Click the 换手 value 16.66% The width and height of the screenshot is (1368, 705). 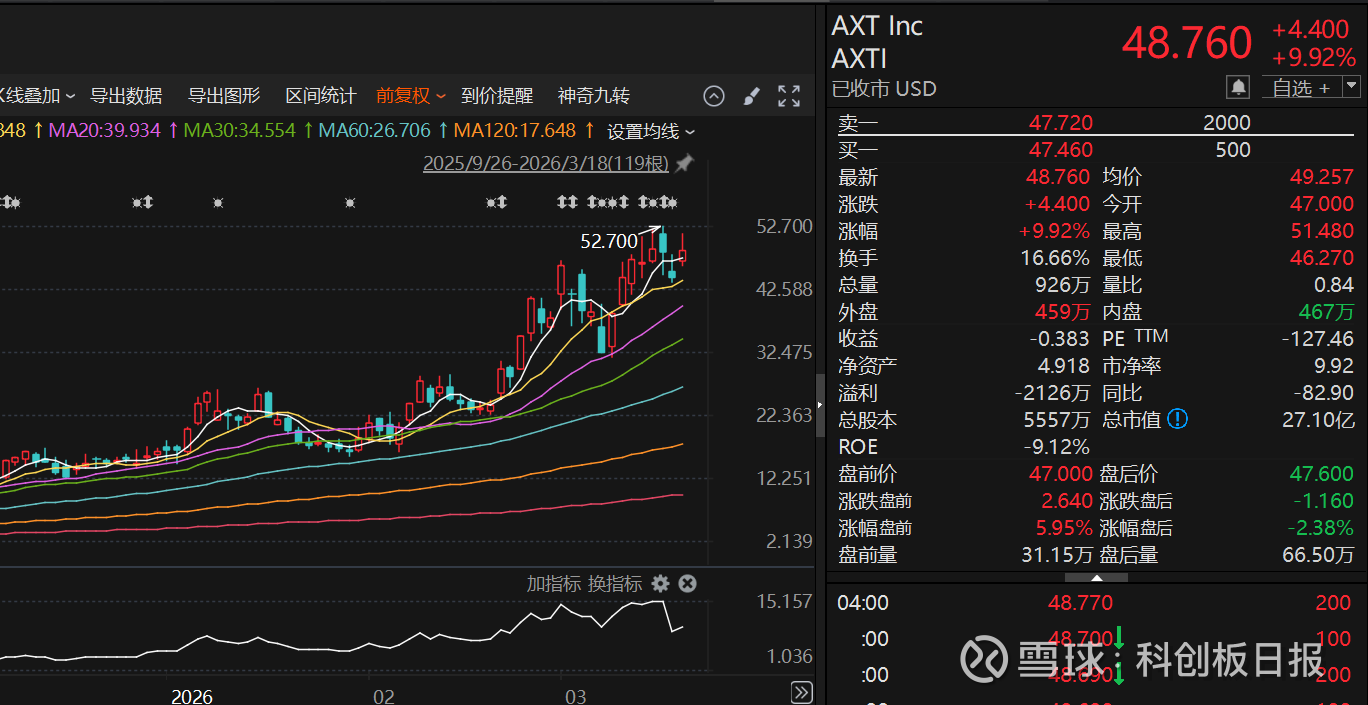(1054, 258)
